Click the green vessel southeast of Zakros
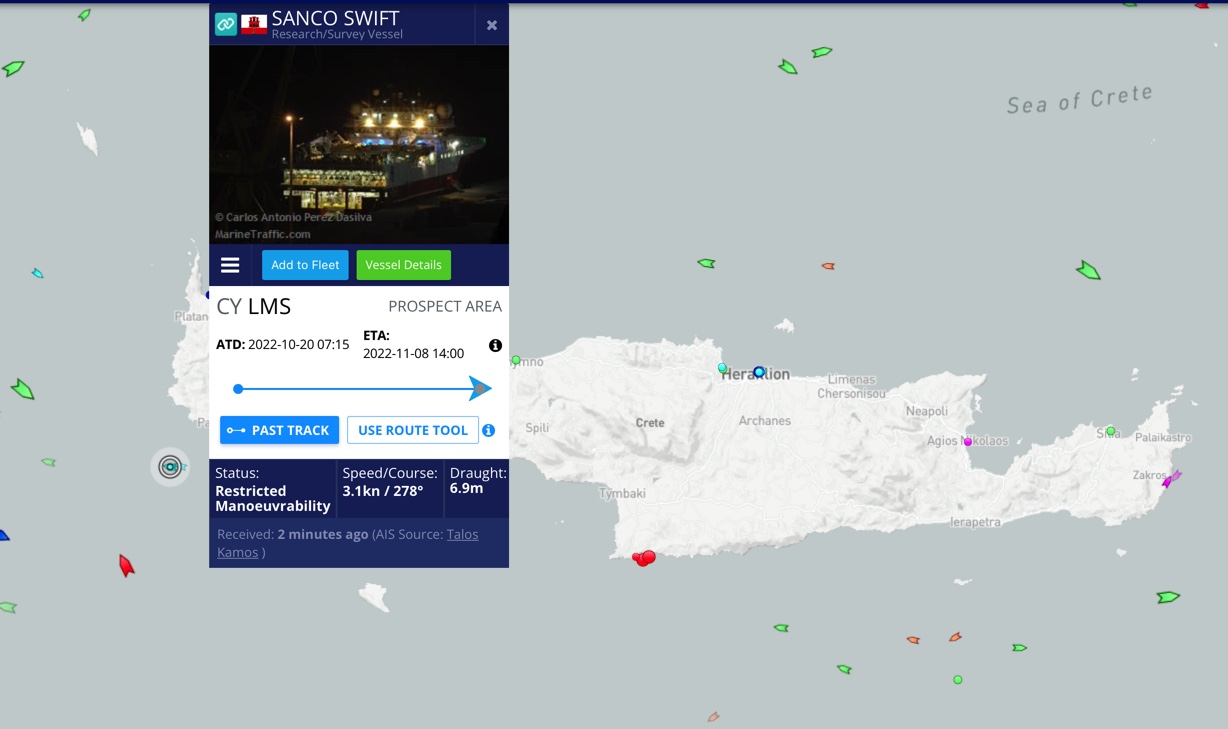Viewport: 1228px width, 729px height. (1168, 597)
